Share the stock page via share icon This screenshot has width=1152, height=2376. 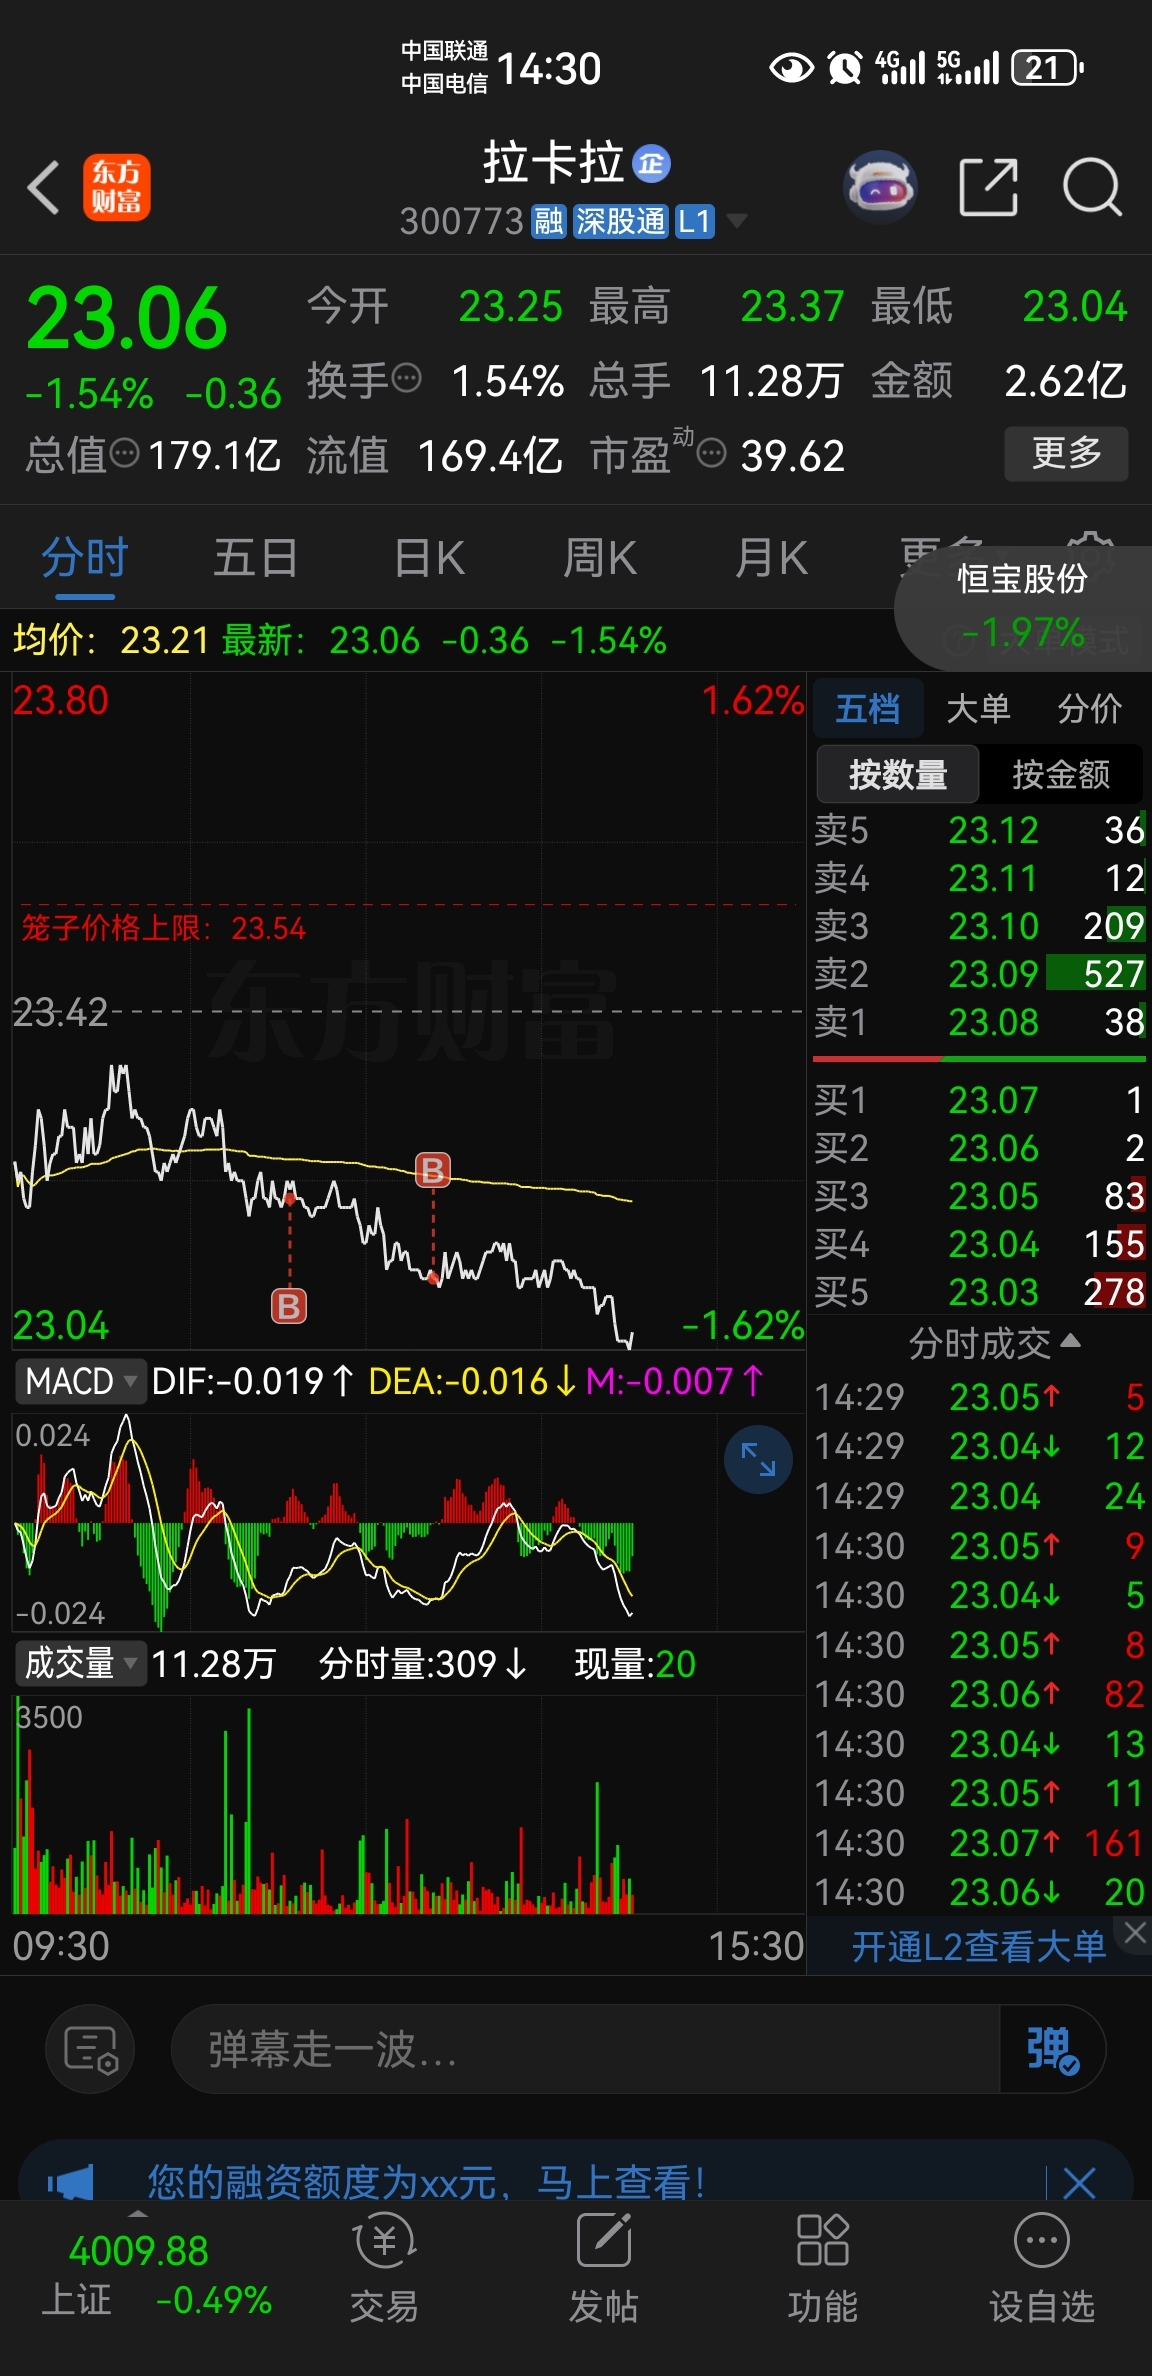988,187
